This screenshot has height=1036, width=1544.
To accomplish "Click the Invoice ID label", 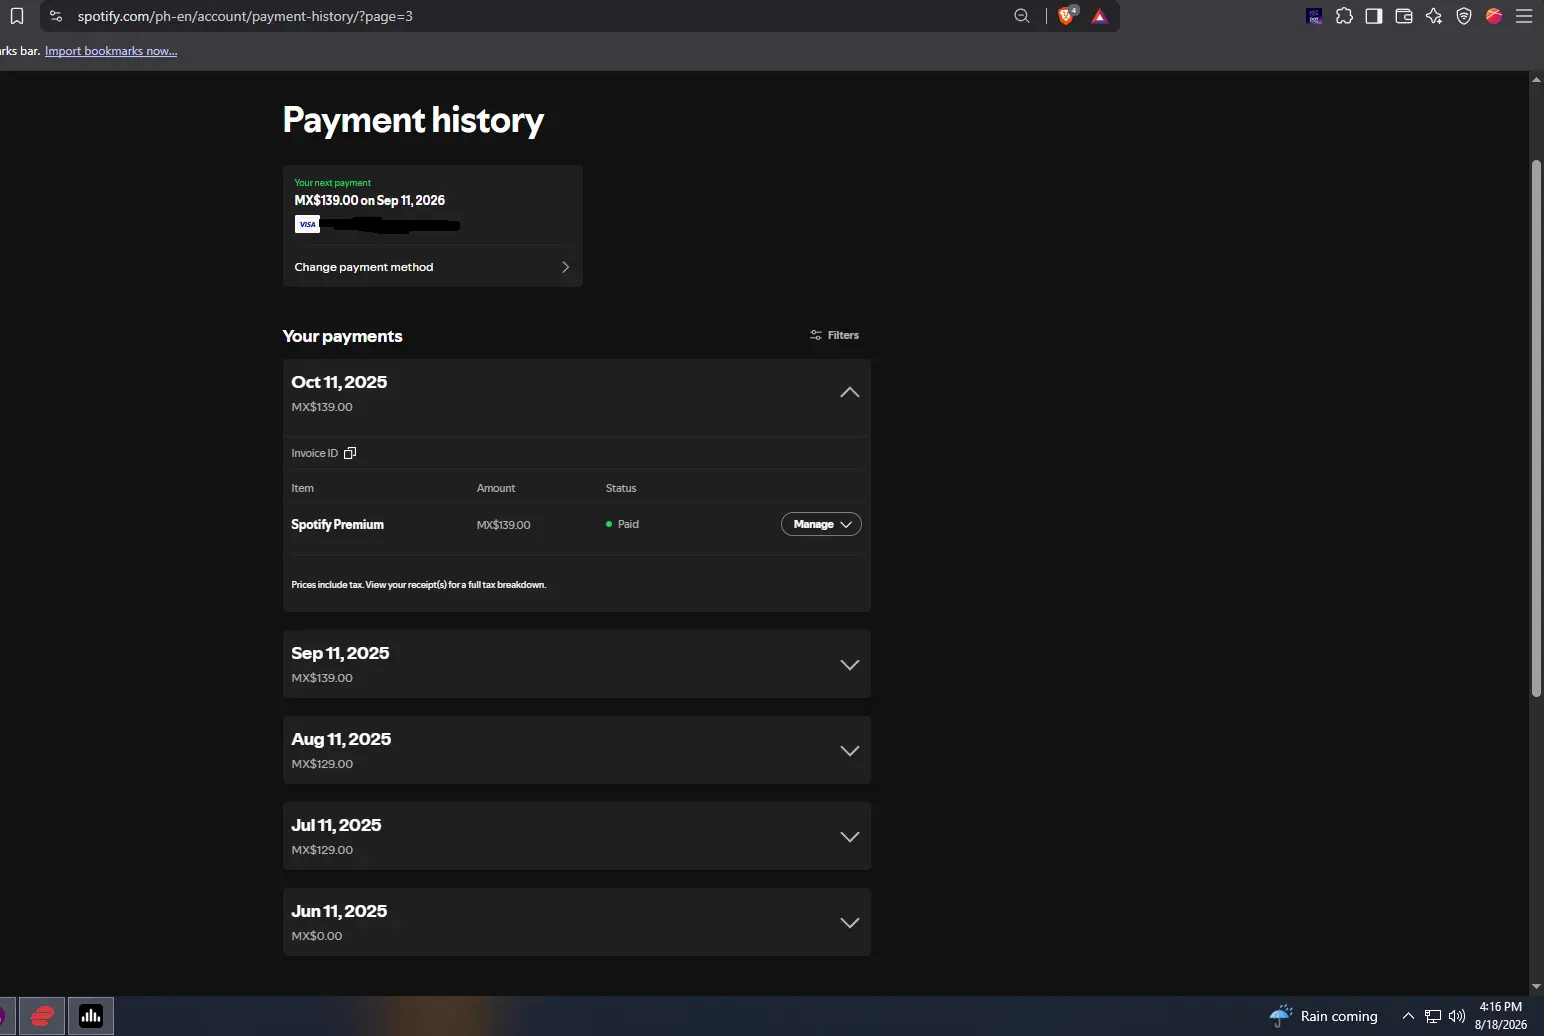I will 314,453.
